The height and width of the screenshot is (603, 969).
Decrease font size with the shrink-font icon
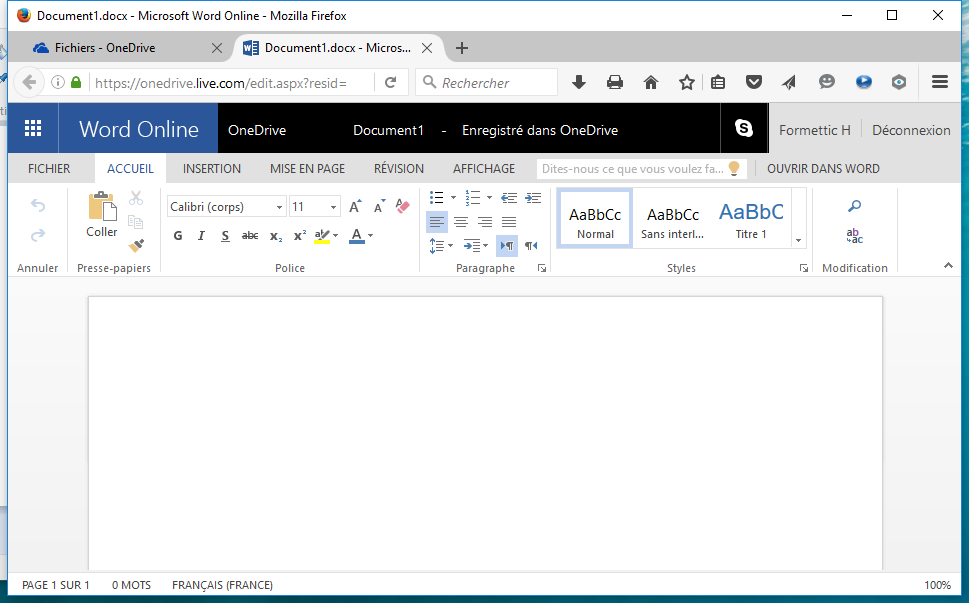379,206
